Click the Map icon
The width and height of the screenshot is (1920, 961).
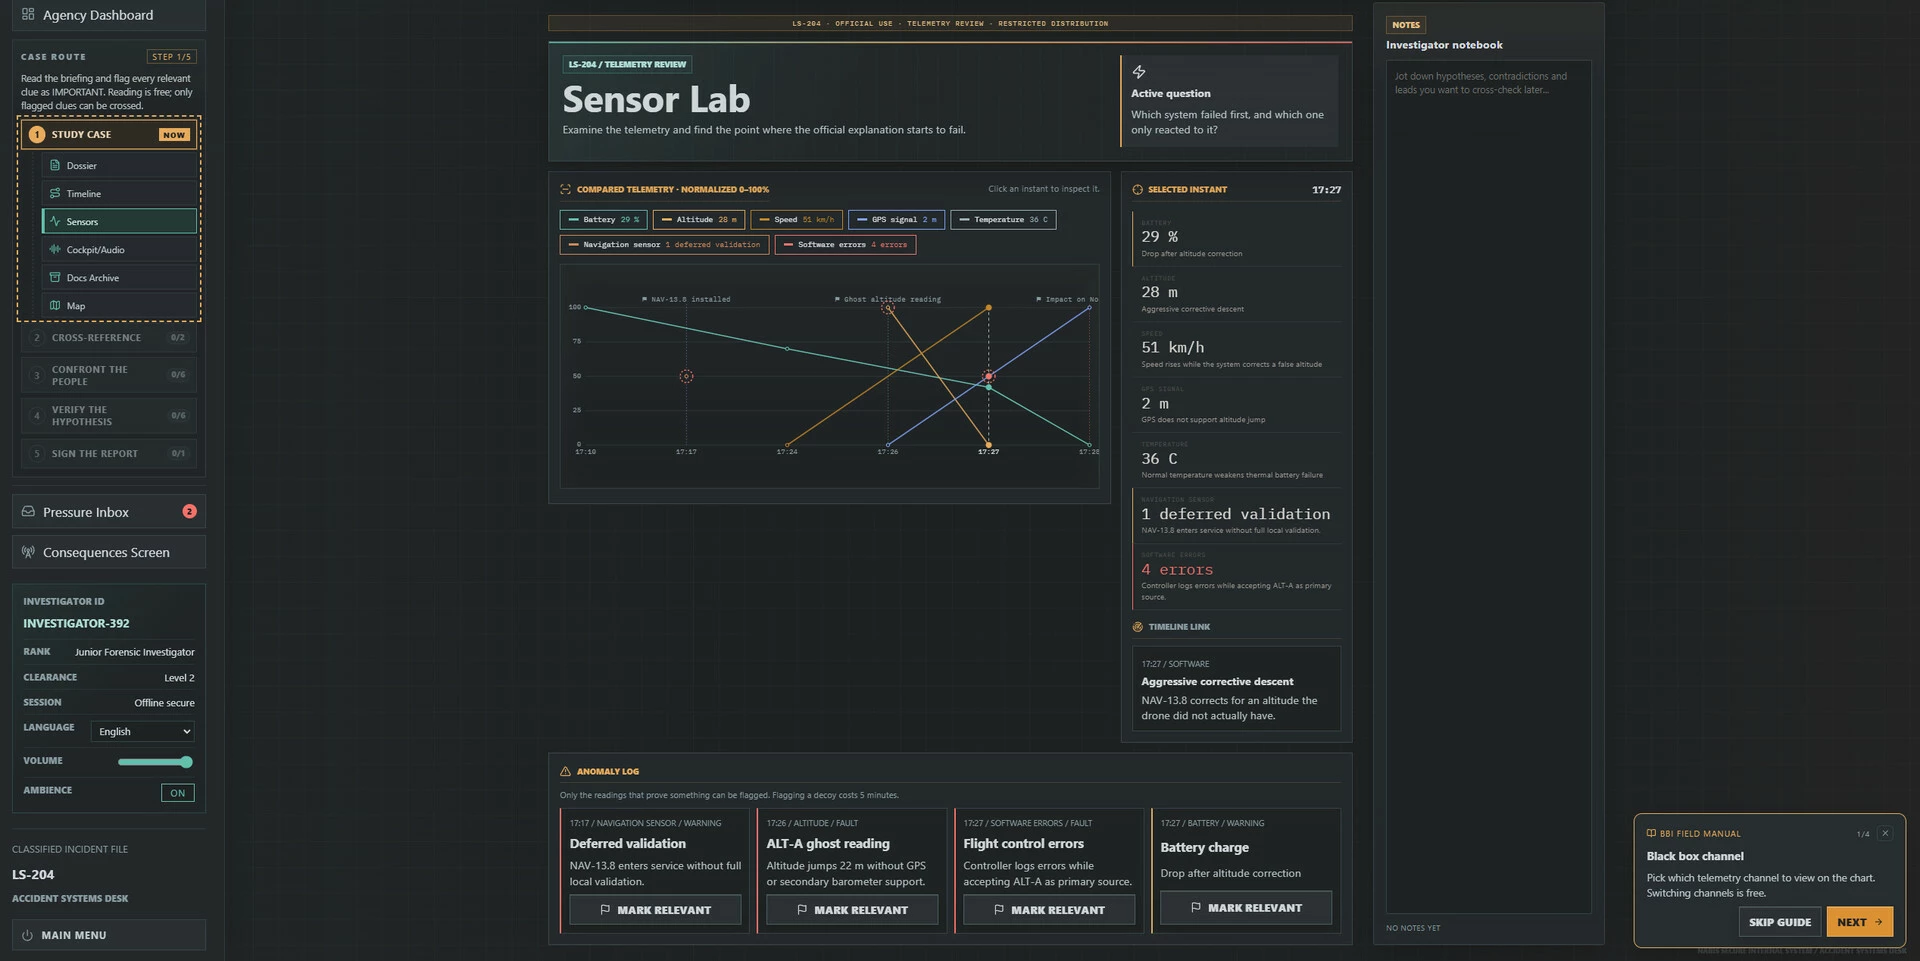55,305
